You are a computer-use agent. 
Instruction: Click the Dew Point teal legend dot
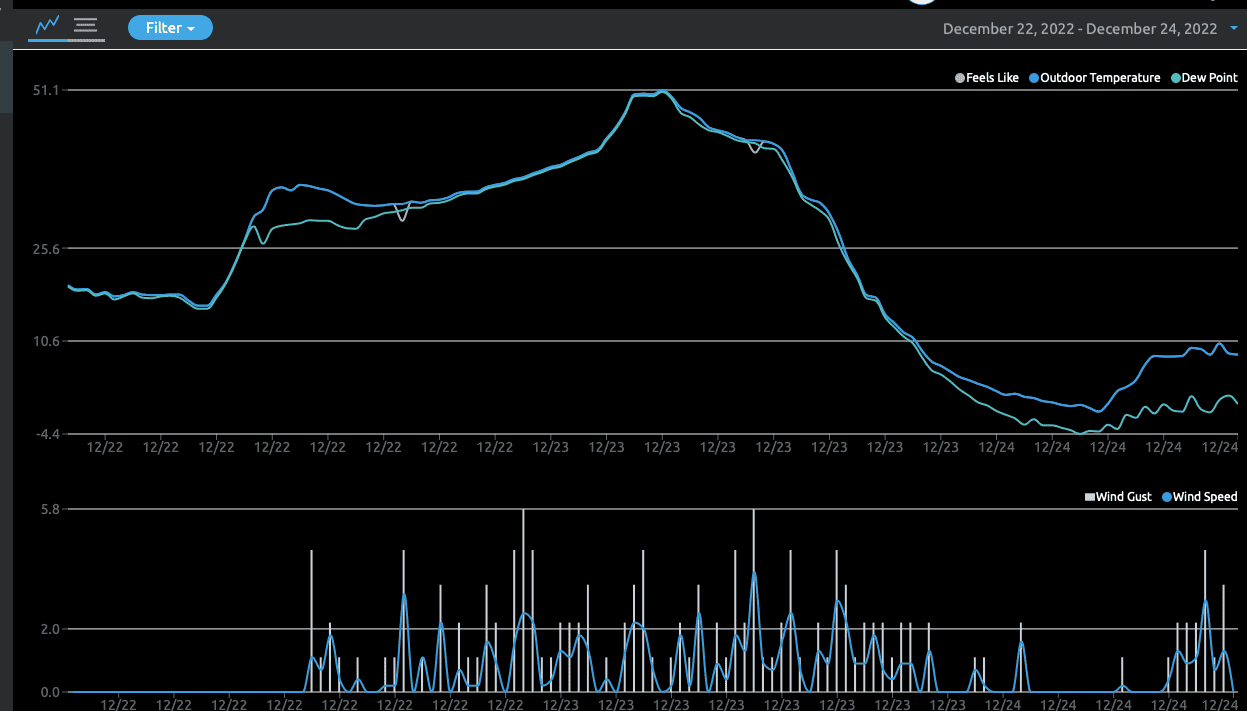click(1176, 78)
